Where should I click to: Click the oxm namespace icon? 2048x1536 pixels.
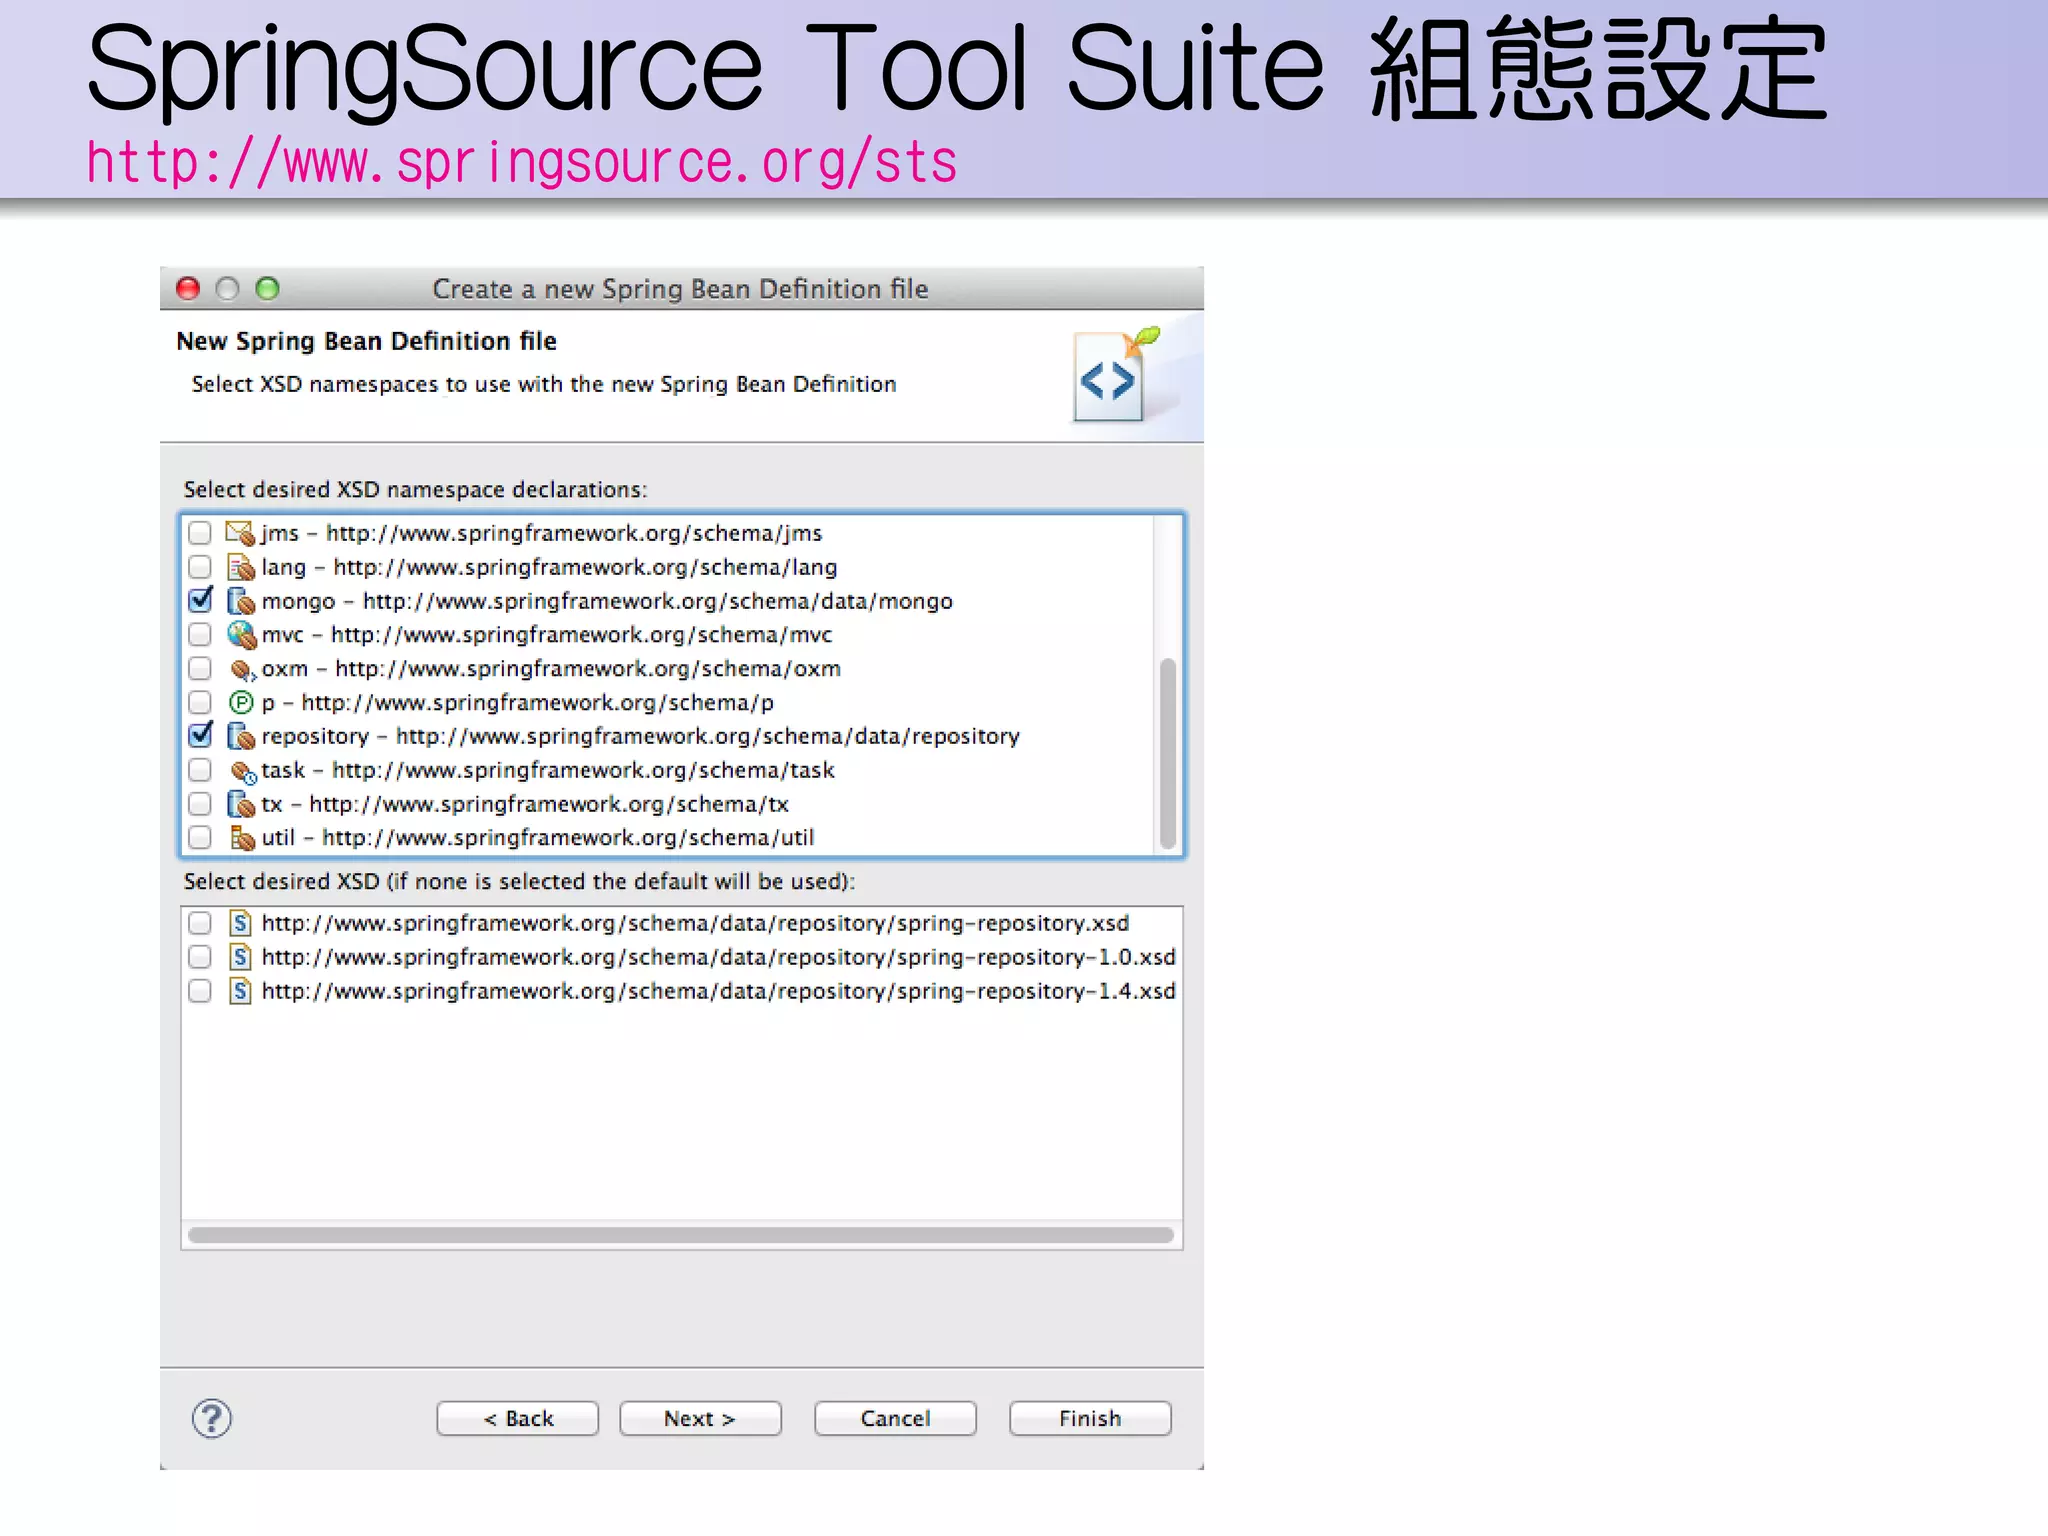(x=243, y=669)
